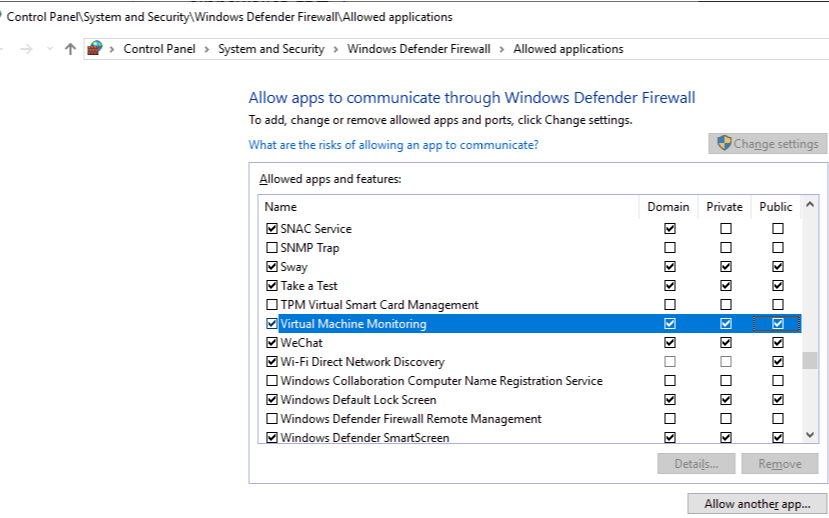Enable the SNMP Trap checkbox

tap(272, 247)
